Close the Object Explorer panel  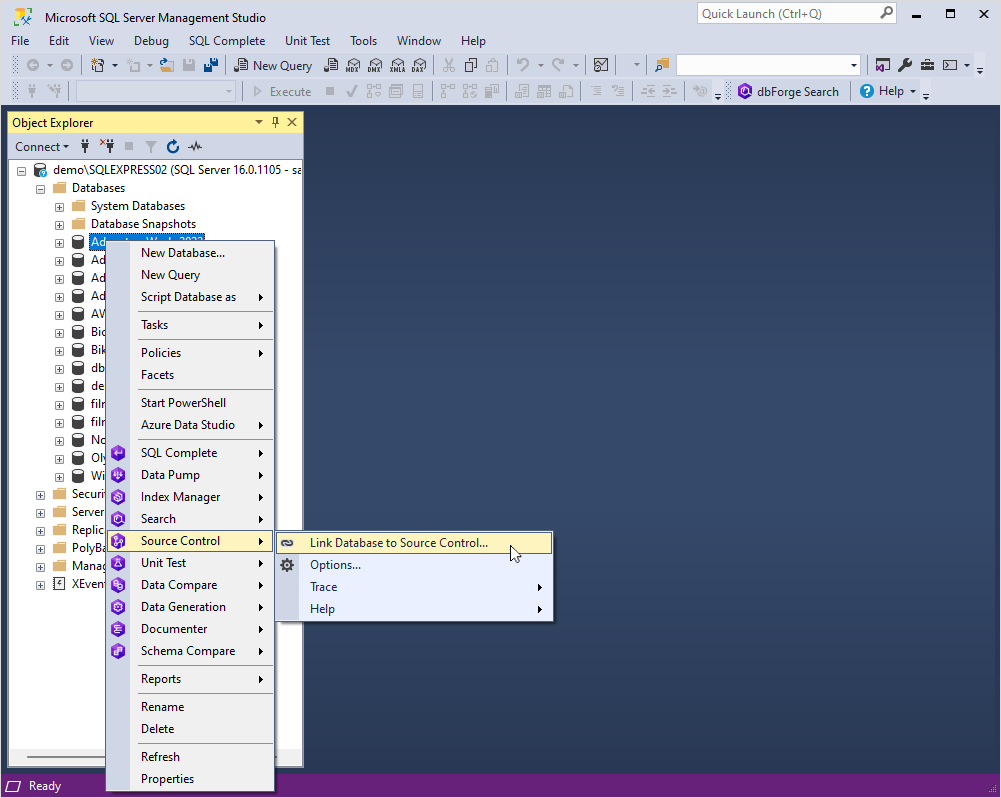292,123
